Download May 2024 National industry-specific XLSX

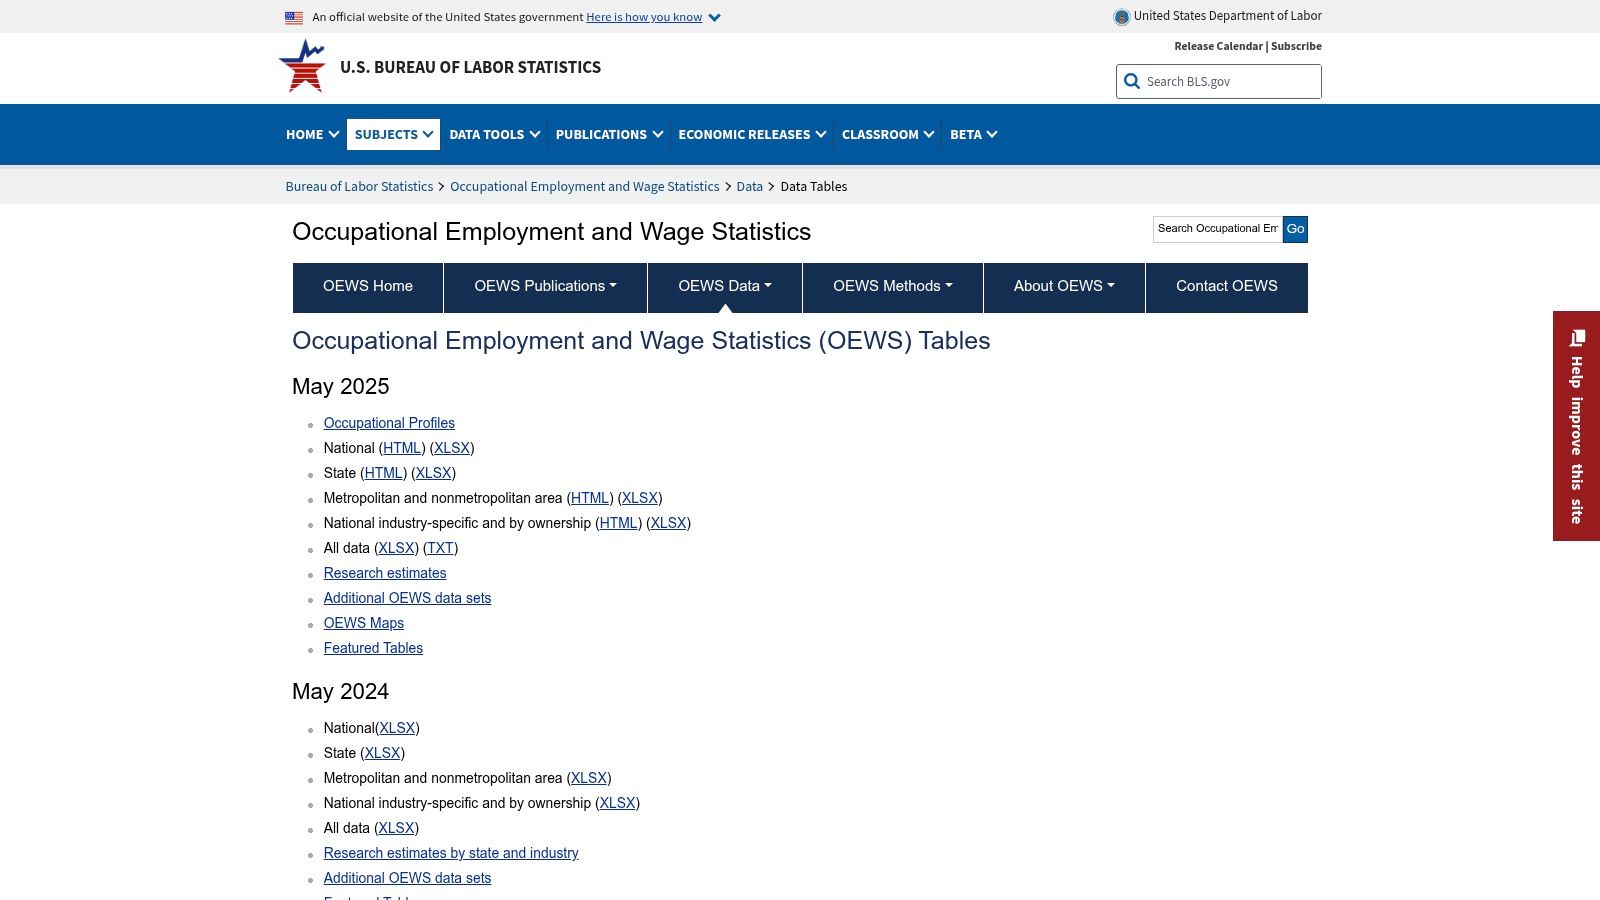pos(617,803)
